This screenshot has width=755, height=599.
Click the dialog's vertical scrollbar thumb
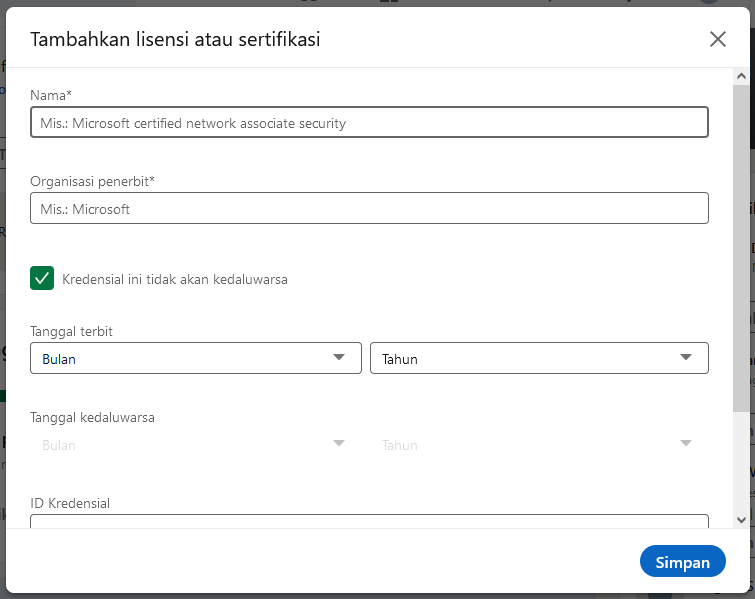pos(741,248)
